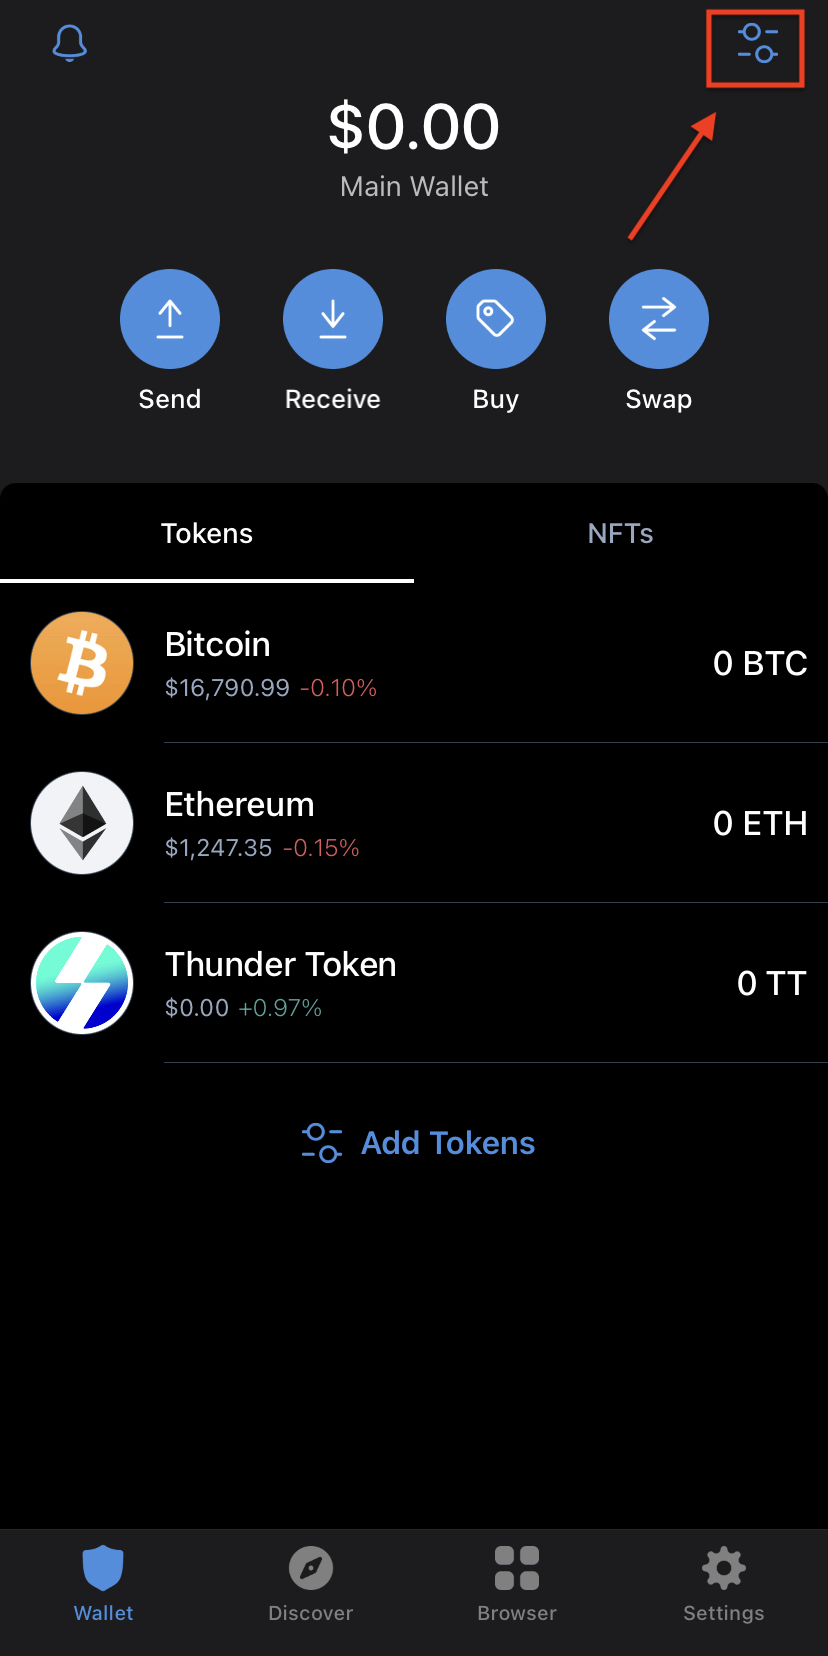Tap the Receive arrow-down button
The height and width of the screenshot is (1656, 828).
point(333,319)
